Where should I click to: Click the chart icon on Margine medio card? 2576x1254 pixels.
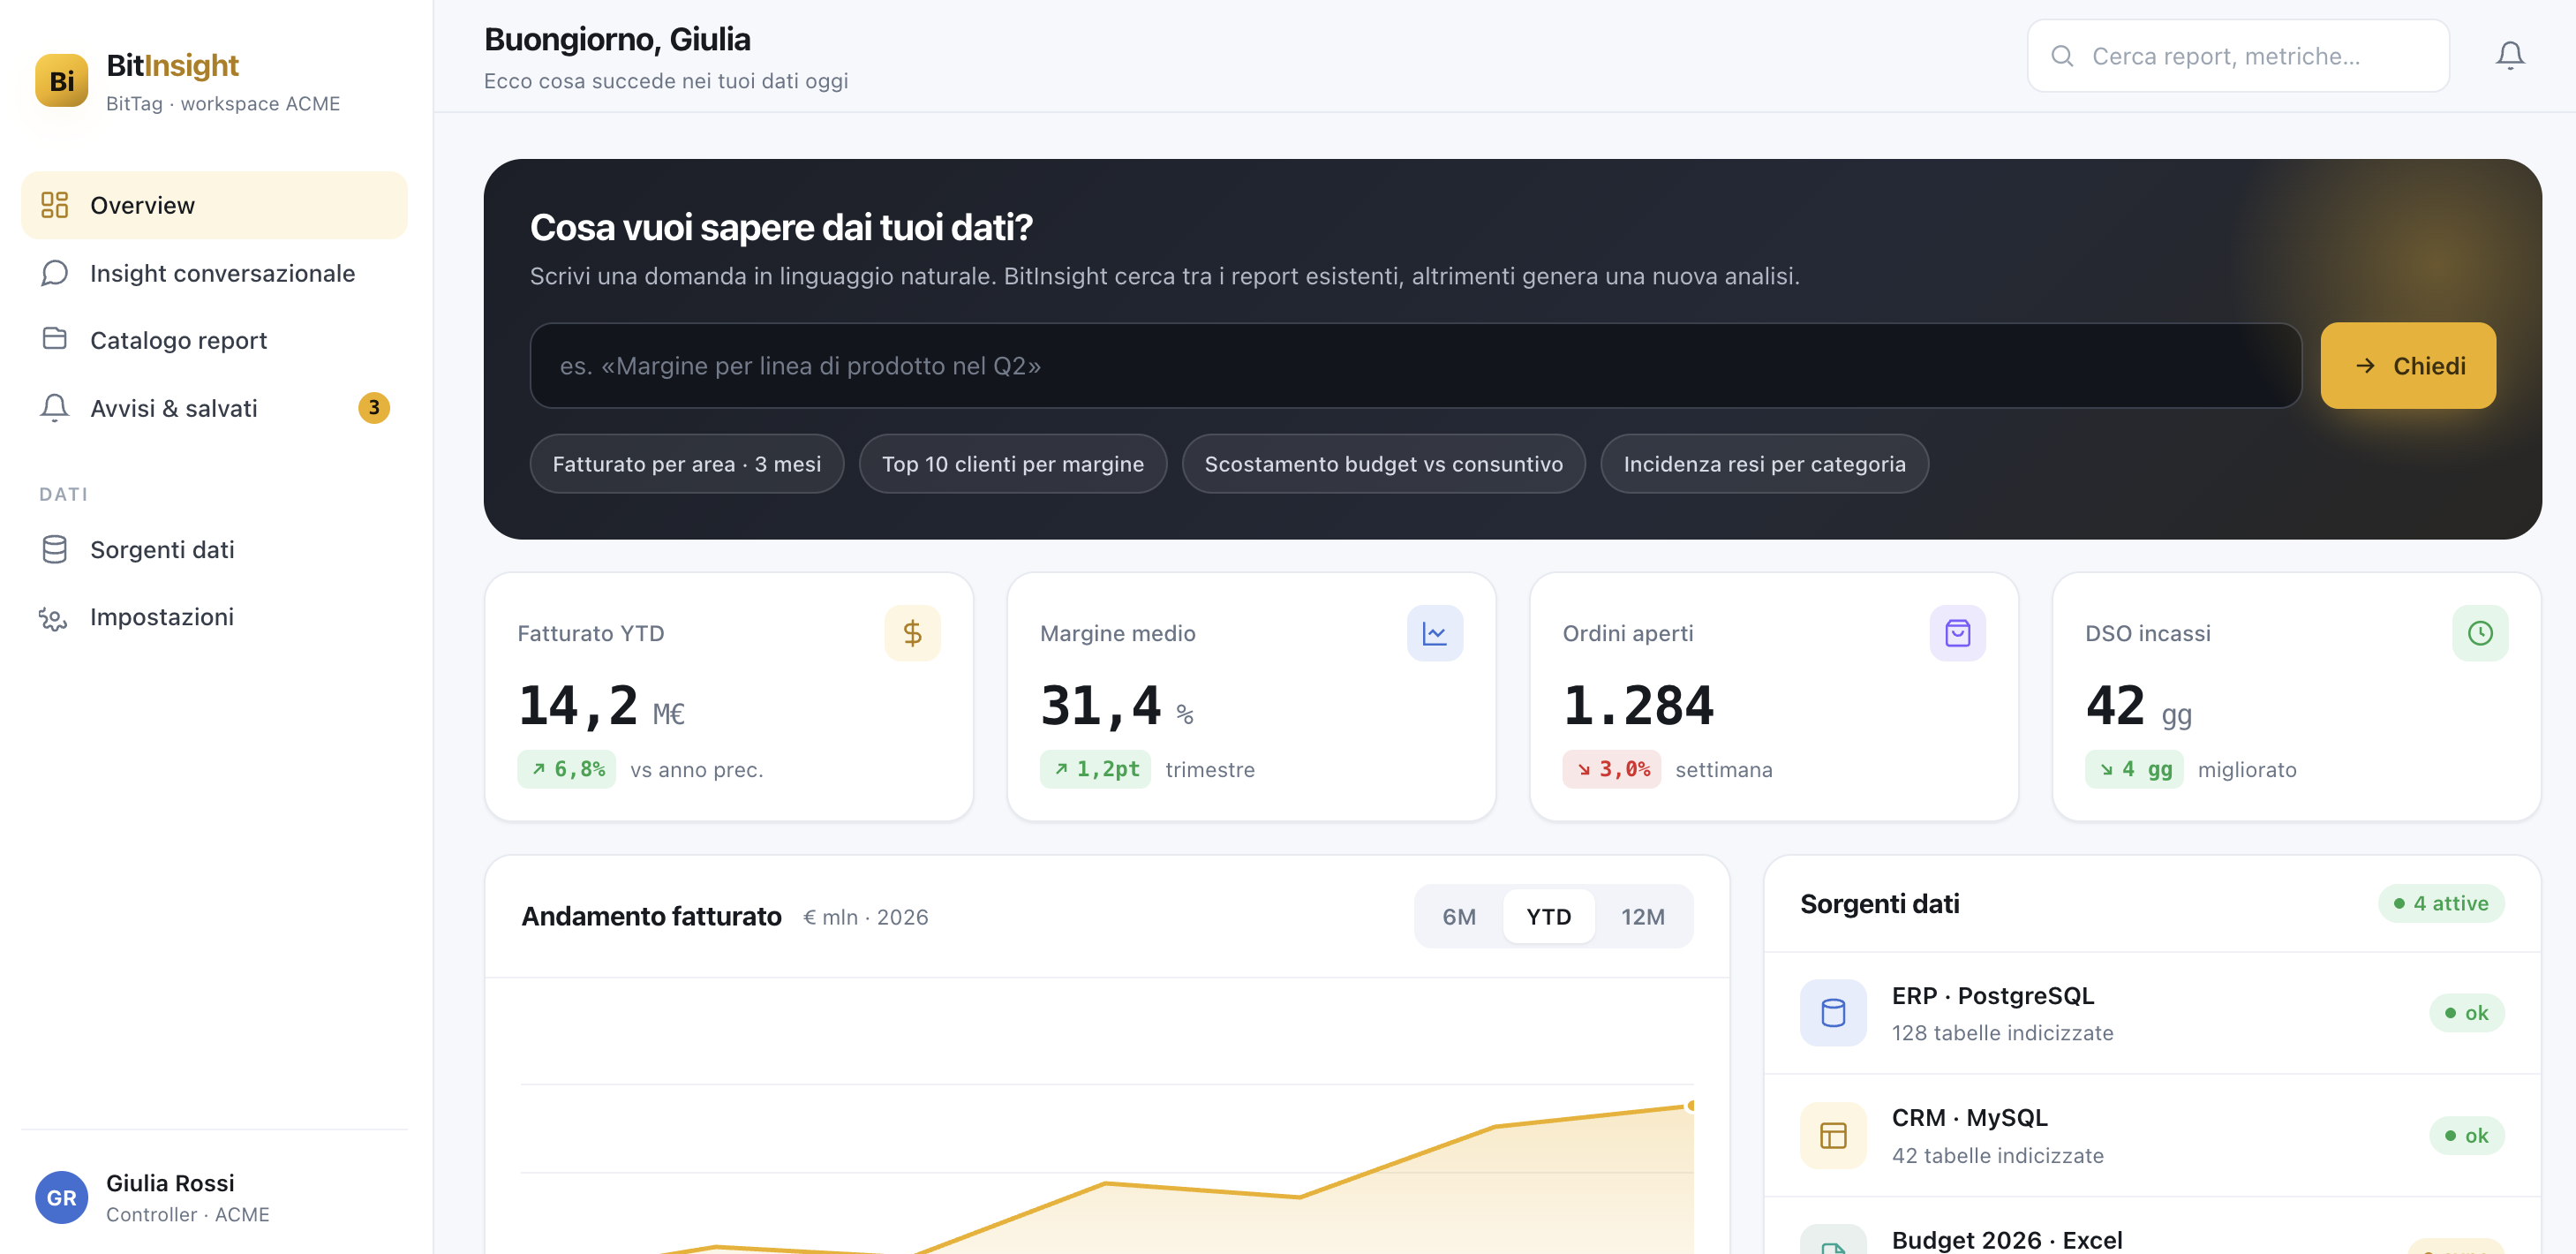pyautogui.click(x=1434, y=633)
